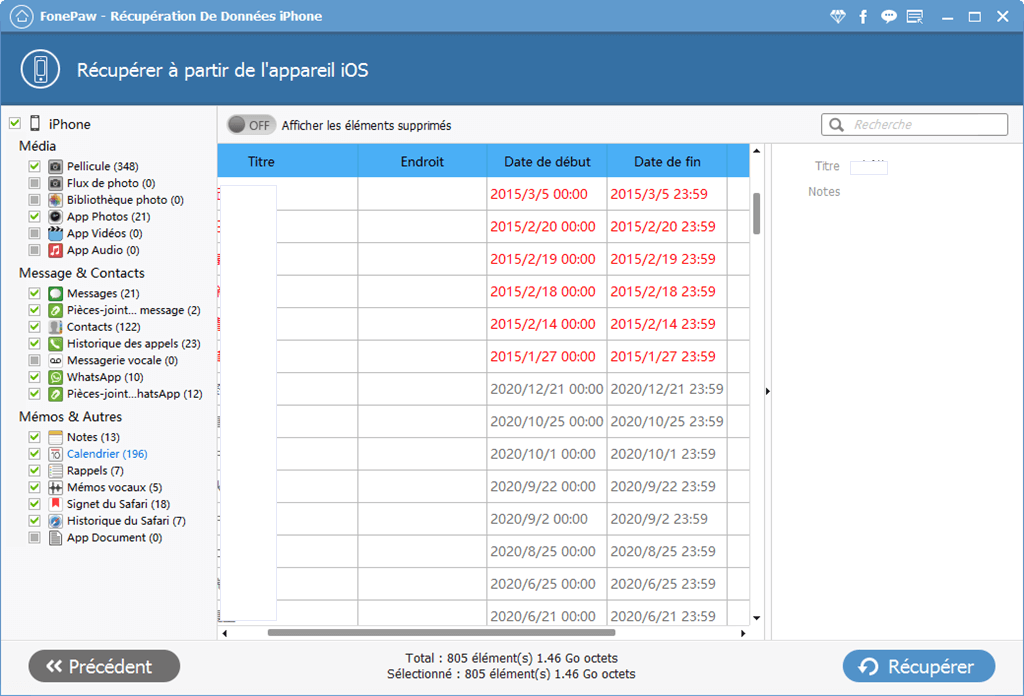Viewport: 1024px width, 696px height.
Task: Click the title bar menu list icon
Action: (915, 16)
